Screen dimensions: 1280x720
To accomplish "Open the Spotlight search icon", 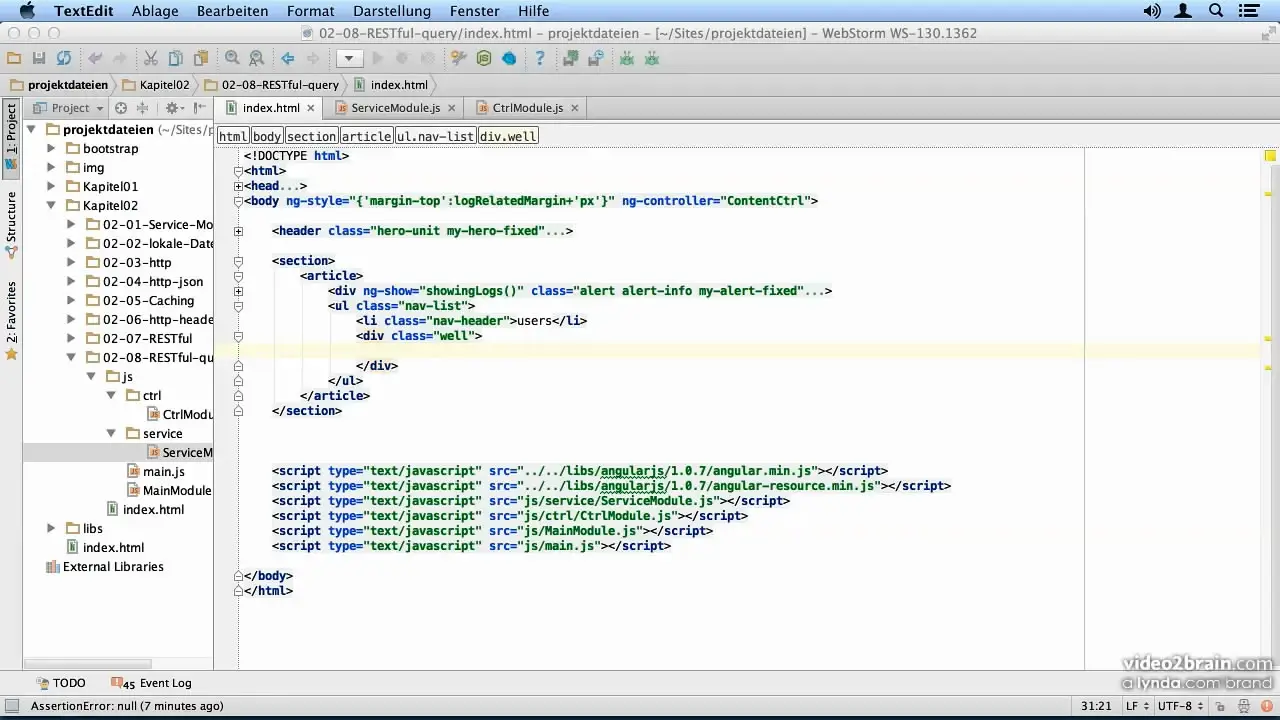I will pyautogui.click(x=1216, y=11).
